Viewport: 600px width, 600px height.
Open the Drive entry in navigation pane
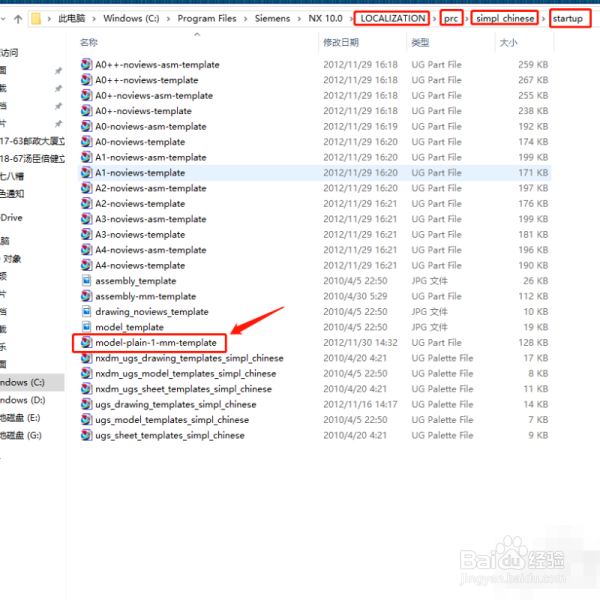click(x=11, y=218)
